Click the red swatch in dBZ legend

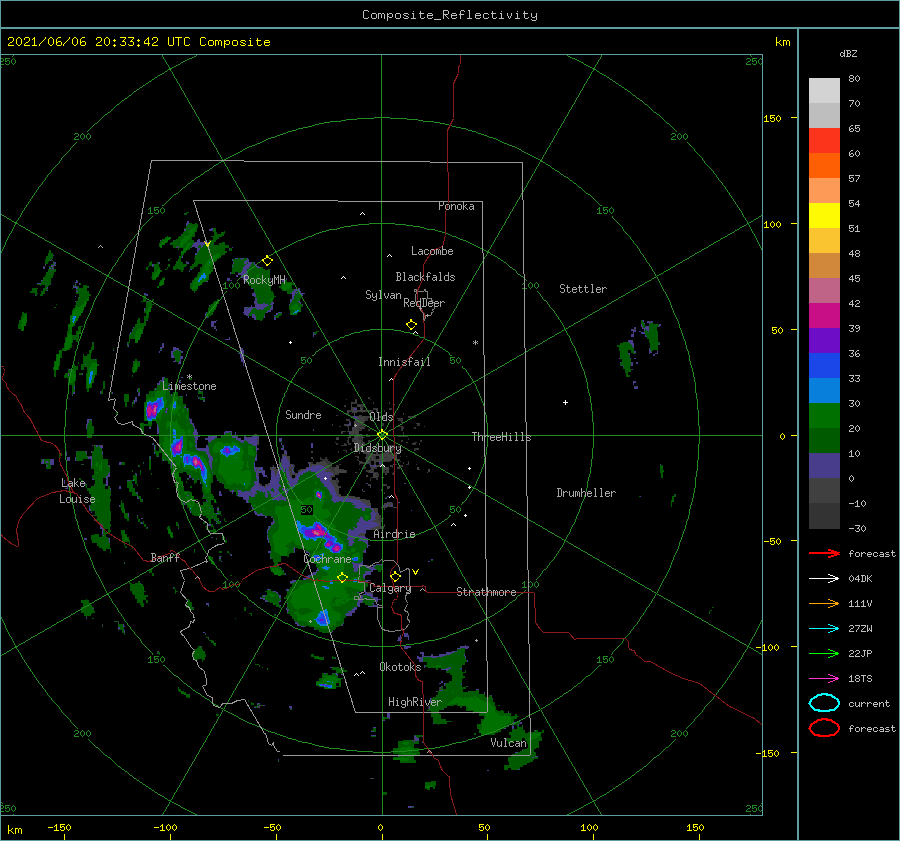(x=824, y=141)
